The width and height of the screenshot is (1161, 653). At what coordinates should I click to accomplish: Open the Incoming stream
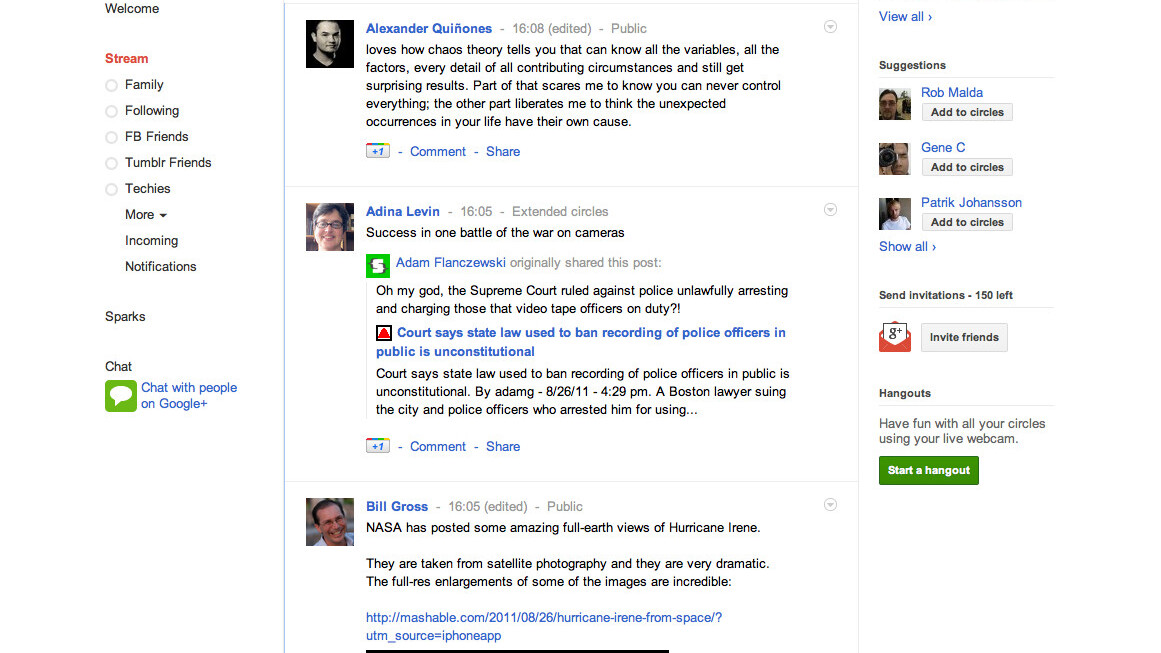click(x=151, y=241)
